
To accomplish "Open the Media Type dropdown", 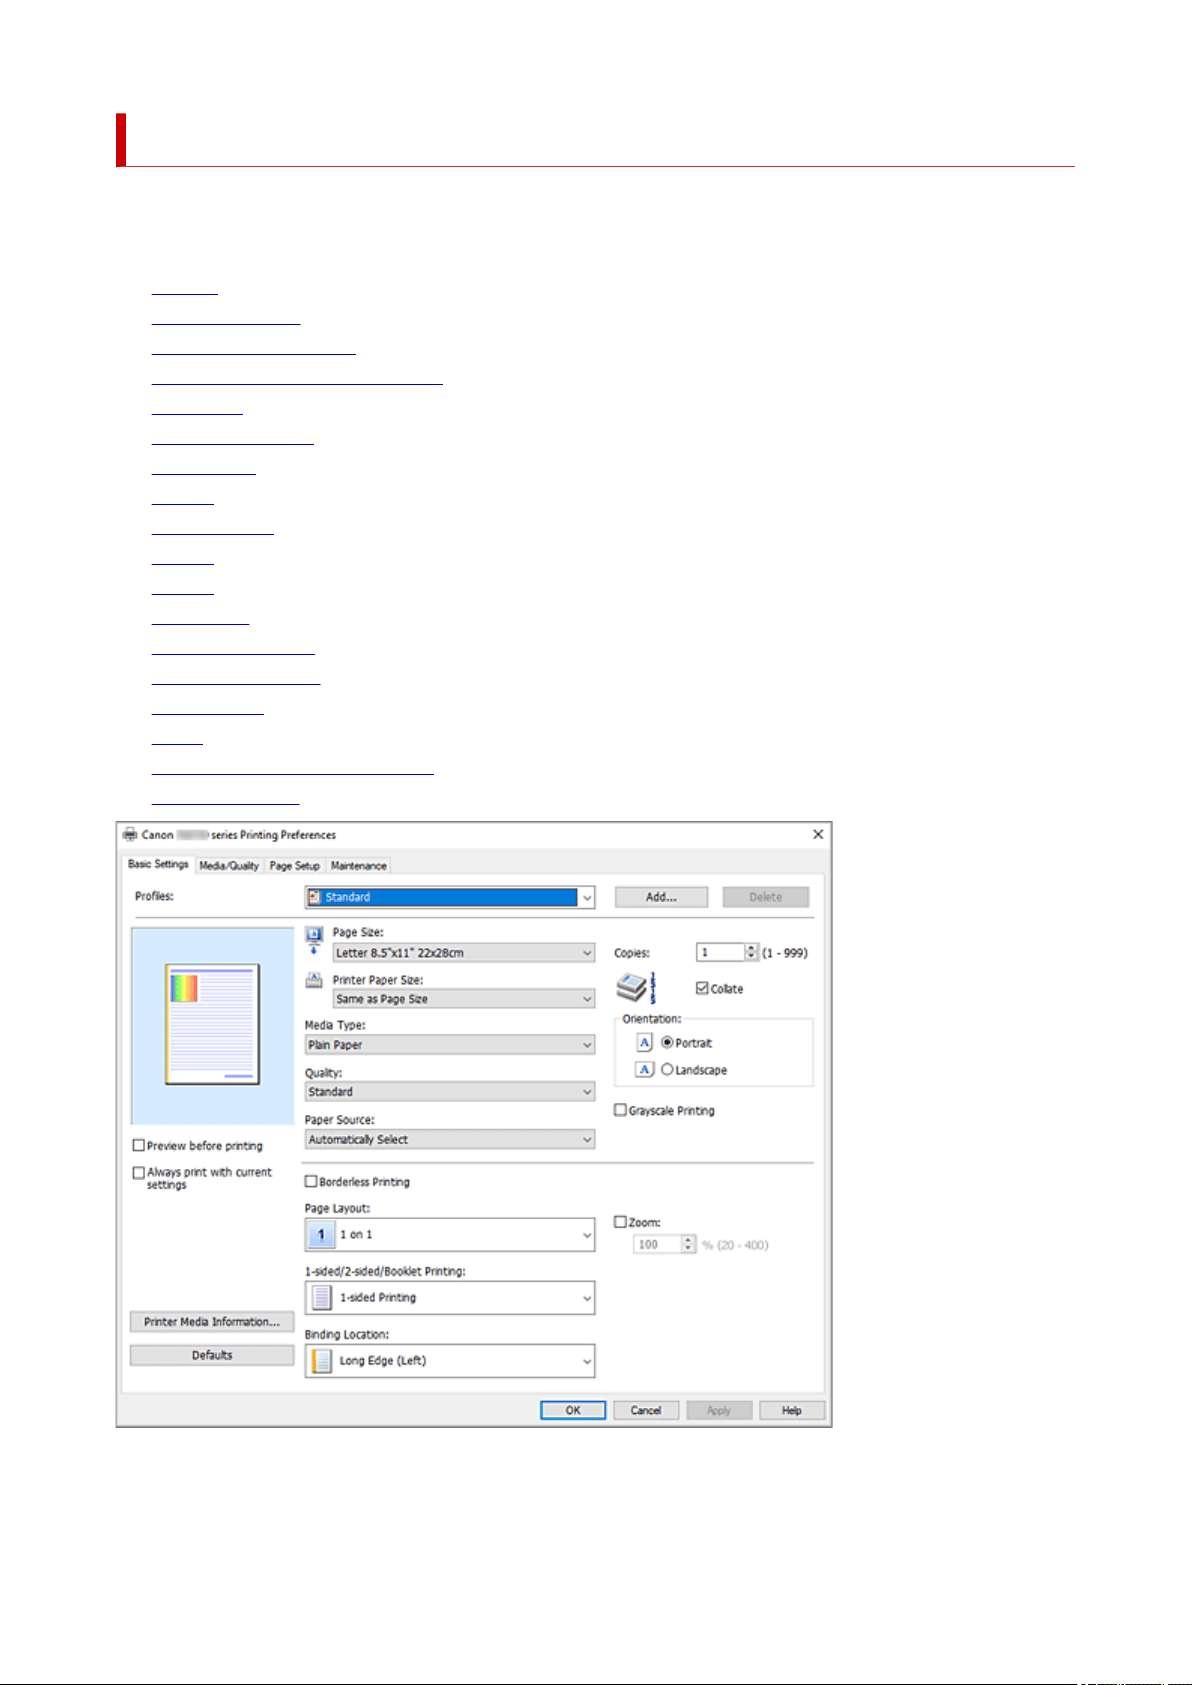I will [x=450, y=1045].
